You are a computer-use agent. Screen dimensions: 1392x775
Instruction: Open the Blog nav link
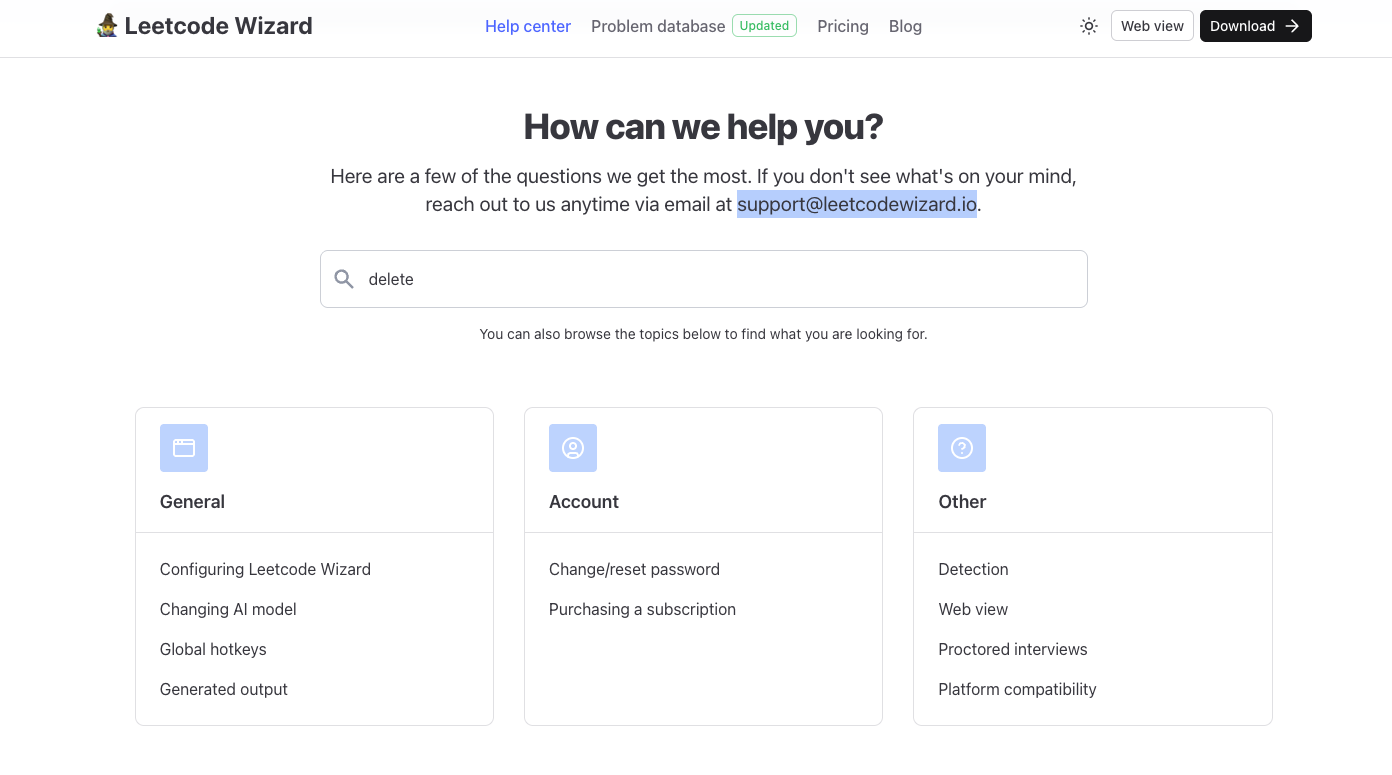[905, 26]
